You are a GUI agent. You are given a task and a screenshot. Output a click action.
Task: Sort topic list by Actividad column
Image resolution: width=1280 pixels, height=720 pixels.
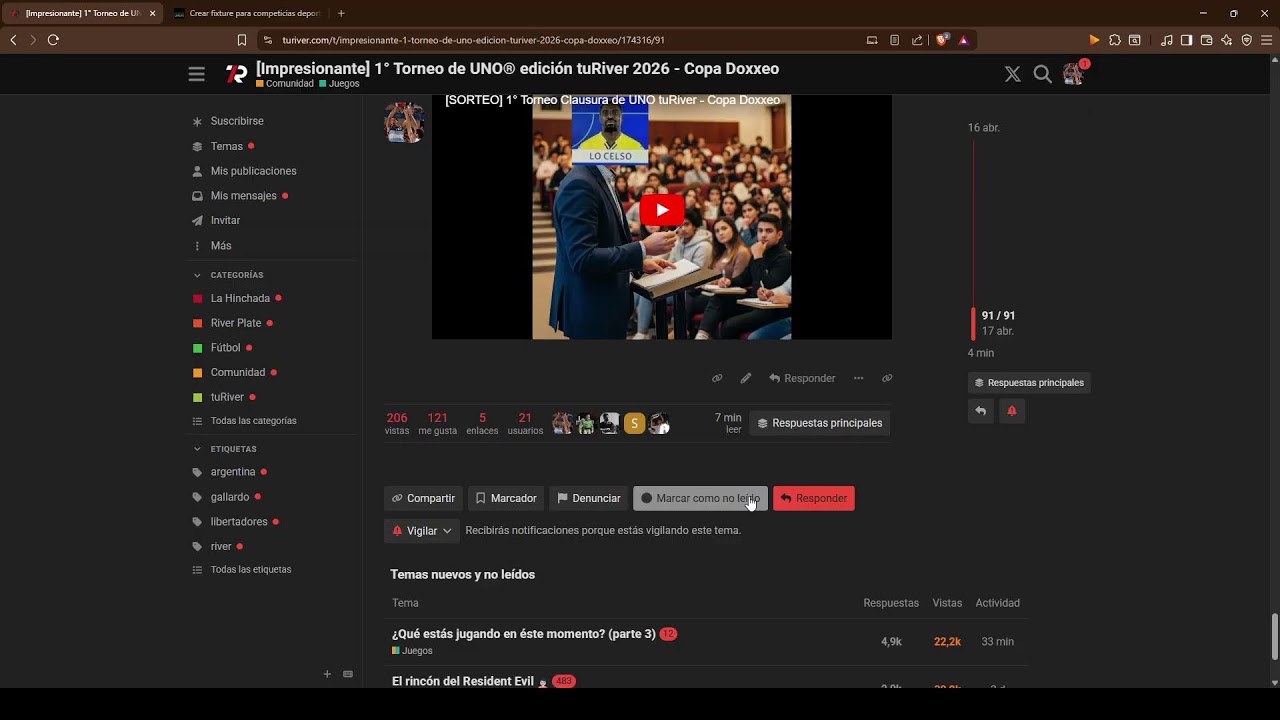(x=997, y=603)
